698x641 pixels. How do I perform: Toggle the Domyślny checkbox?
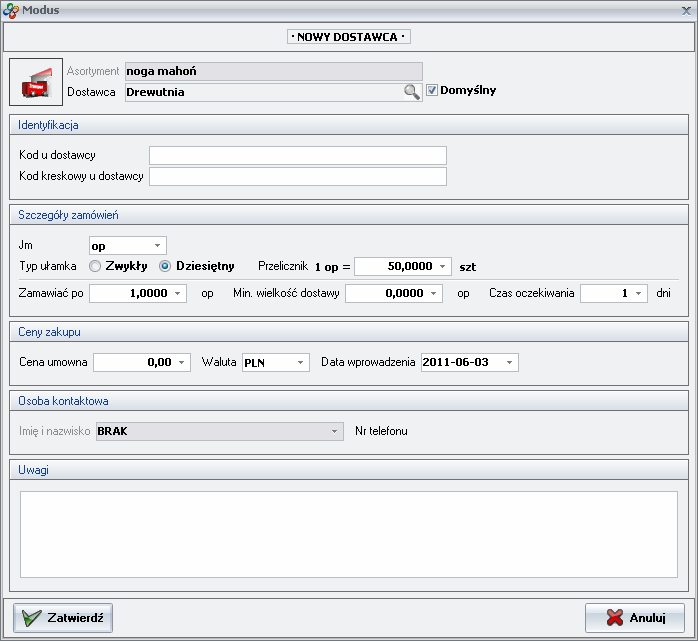pos(432,91)
